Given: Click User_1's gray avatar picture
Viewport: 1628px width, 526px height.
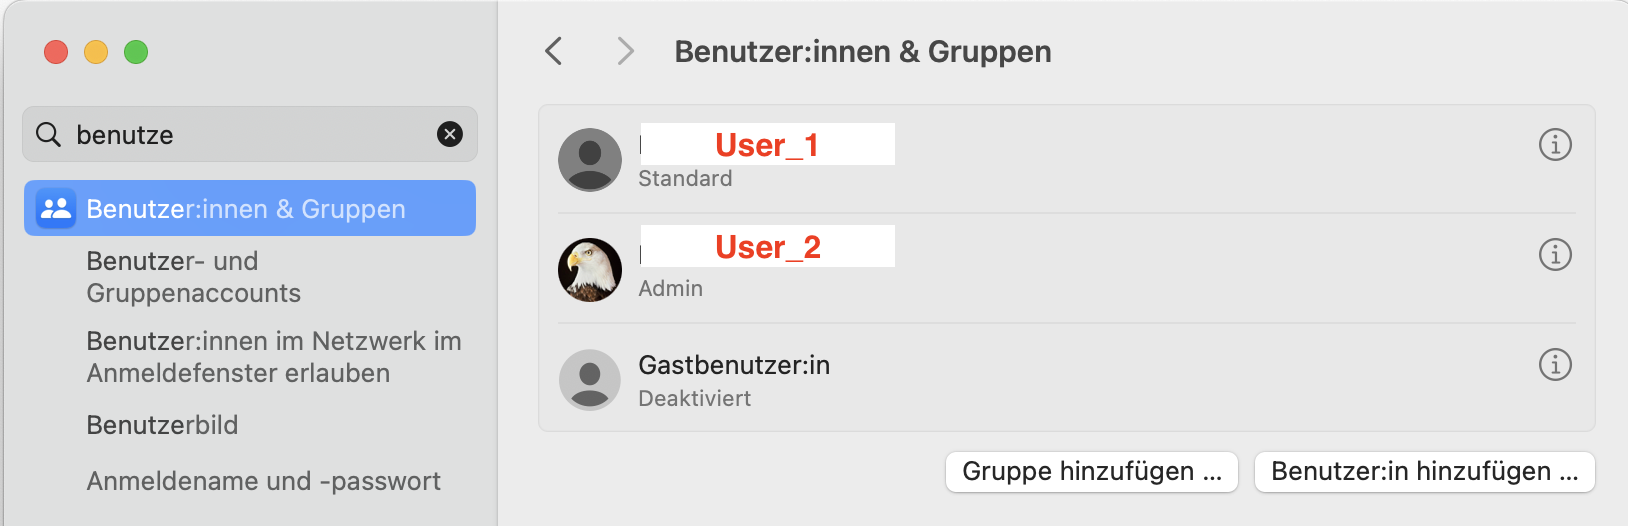Looking at the screenshot, I should (x=590, y=160).
